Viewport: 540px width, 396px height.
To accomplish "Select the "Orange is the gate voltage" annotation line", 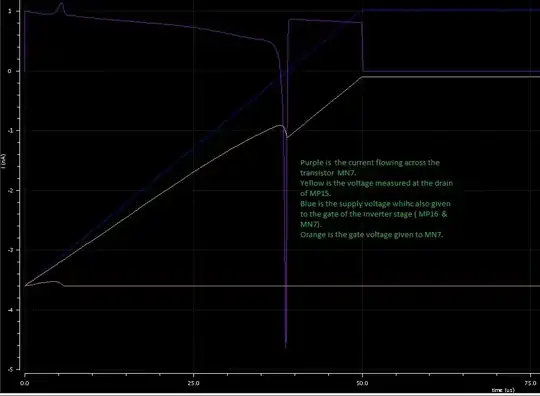I will (x=372, y=235).
